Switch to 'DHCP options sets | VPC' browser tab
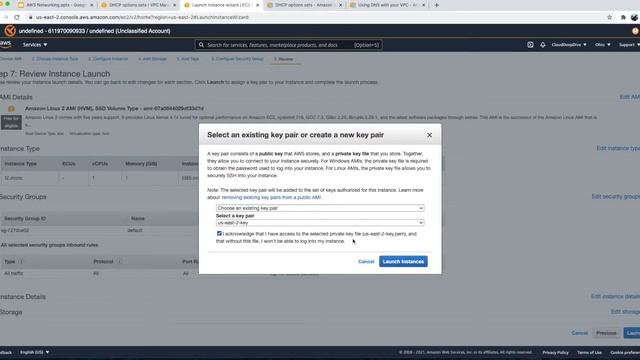Screen dimensions: 640x360 [x=139, y=5]
